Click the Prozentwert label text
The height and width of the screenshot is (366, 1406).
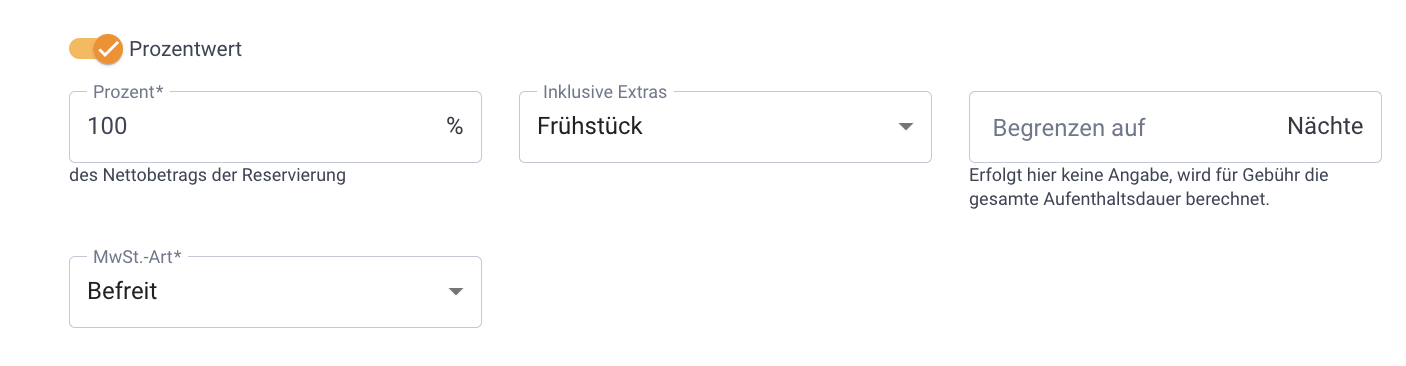[185, 49]
